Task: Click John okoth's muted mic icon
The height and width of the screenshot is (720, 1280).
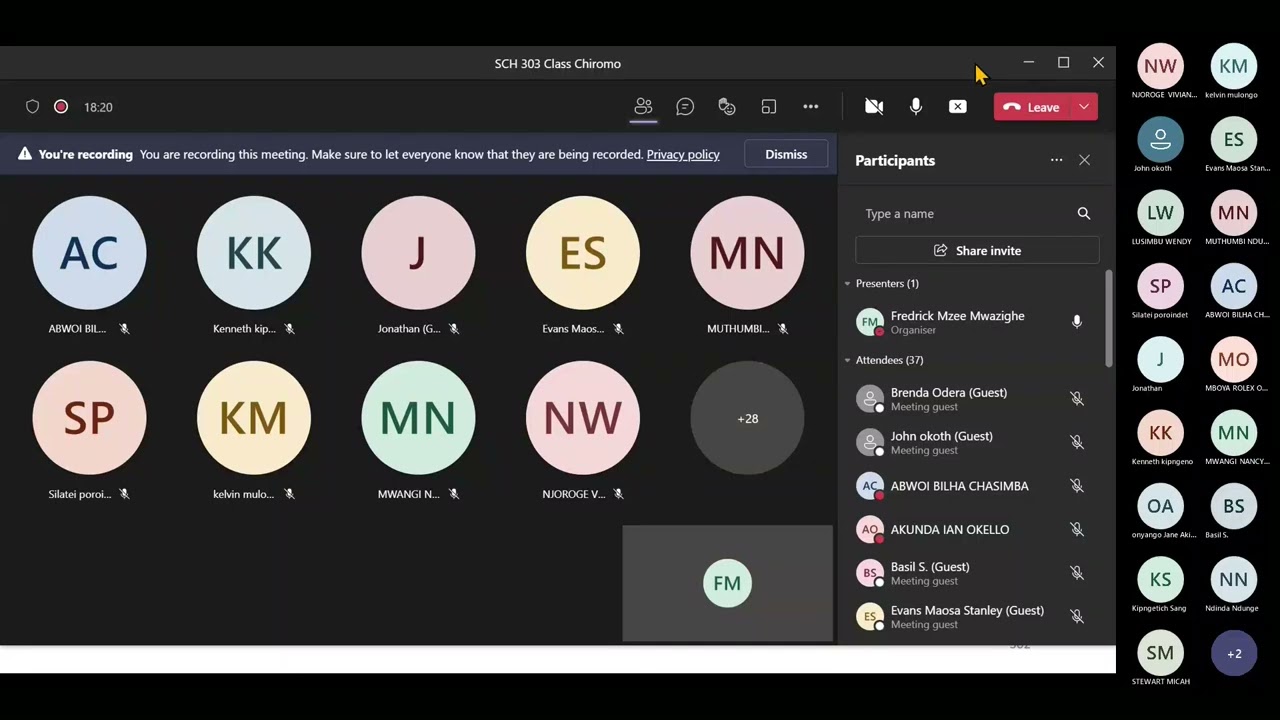Action: 1077,442
